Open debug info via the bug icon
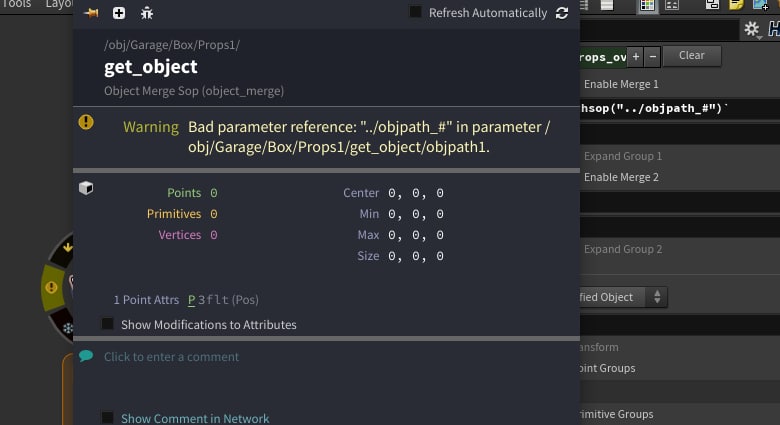 pyautogui.click(x=147, y=13)
